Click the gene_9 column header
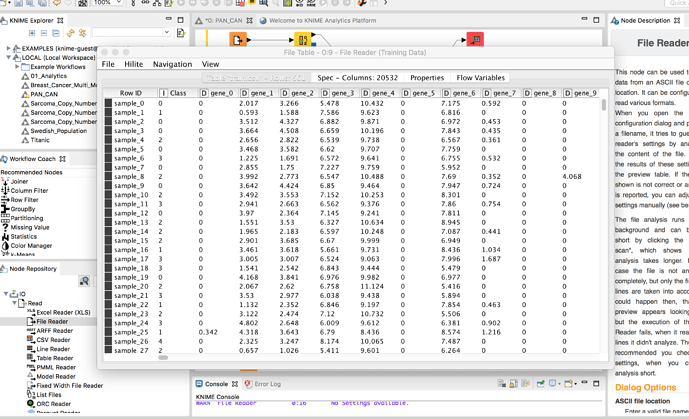 coord(581,93)
